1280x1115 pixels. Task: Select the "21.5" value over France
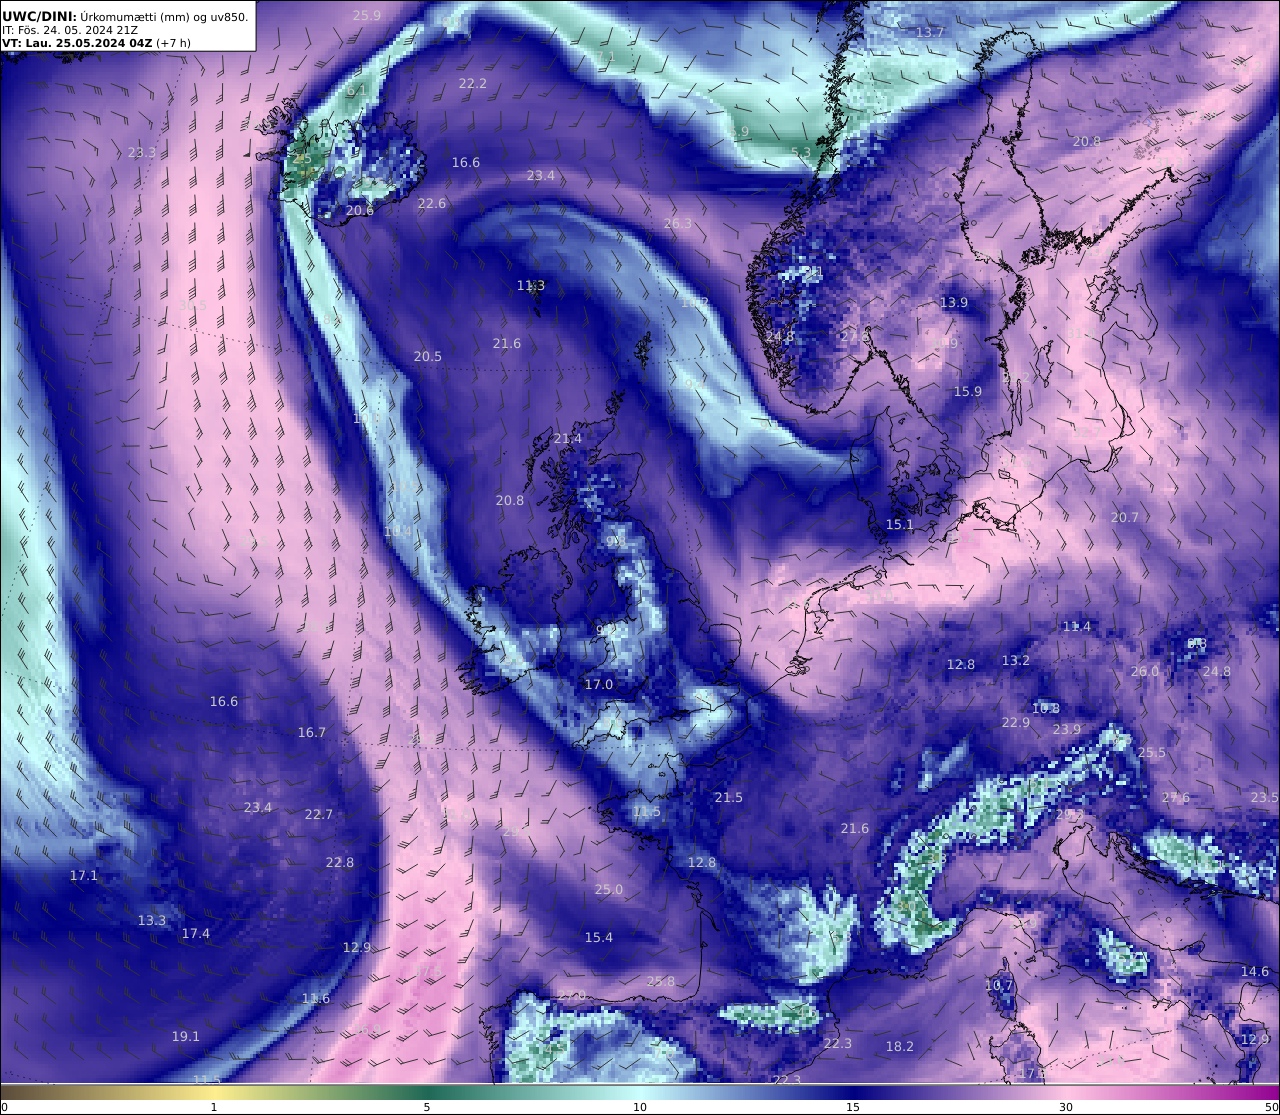[x=729, y=797]
